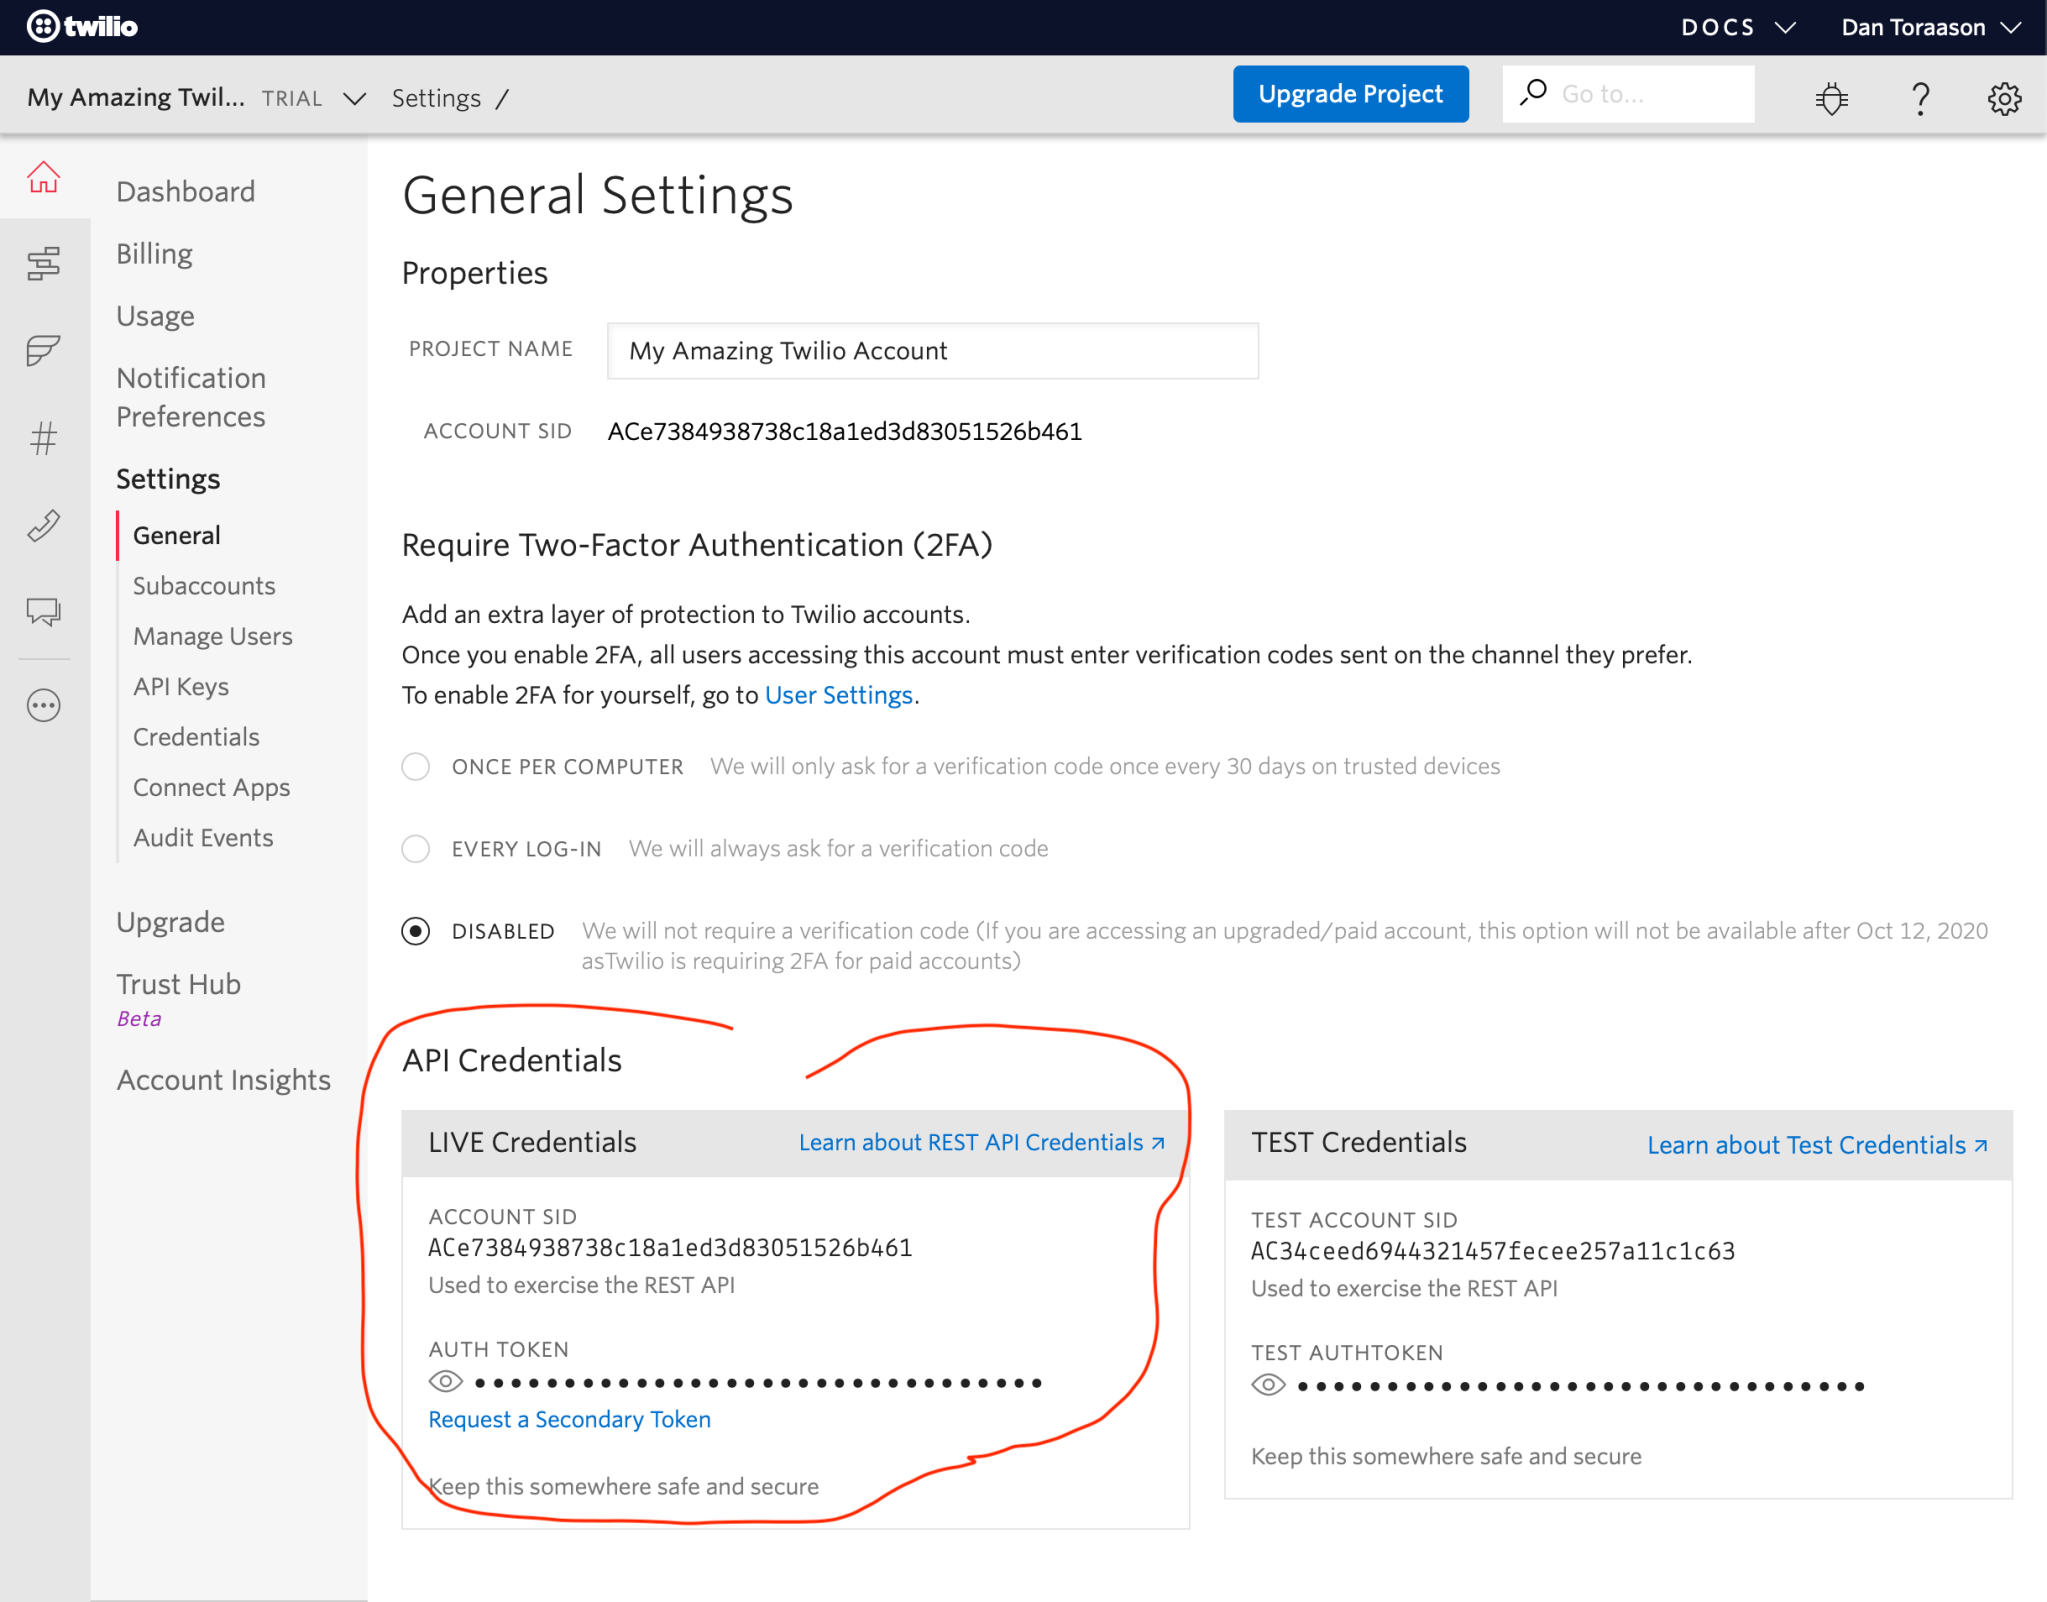Open All Products ellipsis icon in sidebar
Screen dimensions: 2047x1602
(x=44, y=706)
